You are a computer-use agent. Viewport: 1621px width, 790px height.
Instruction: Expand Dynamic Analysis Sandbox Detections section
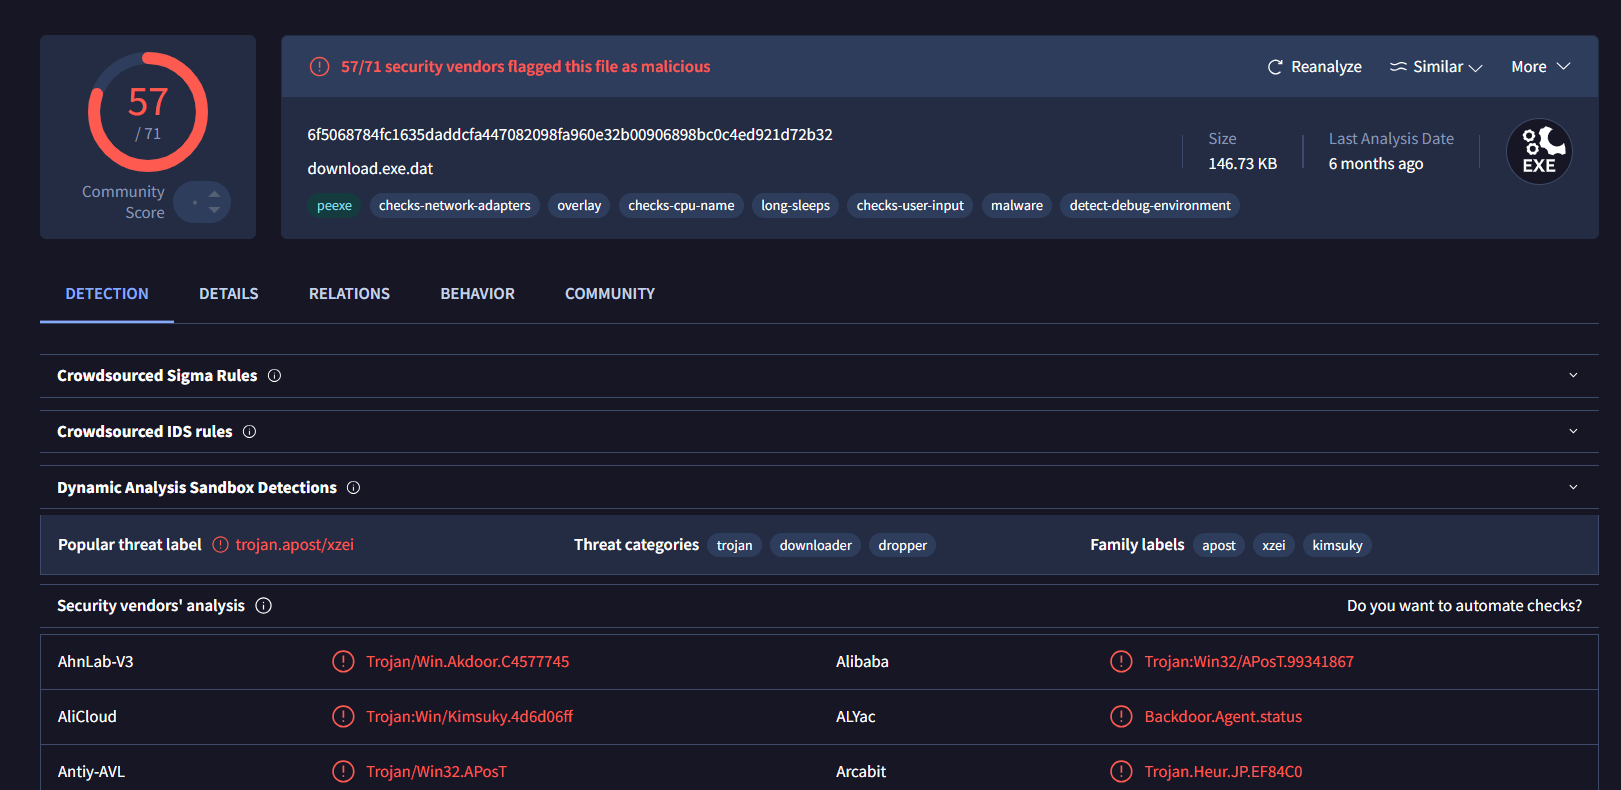(1573, 488)
